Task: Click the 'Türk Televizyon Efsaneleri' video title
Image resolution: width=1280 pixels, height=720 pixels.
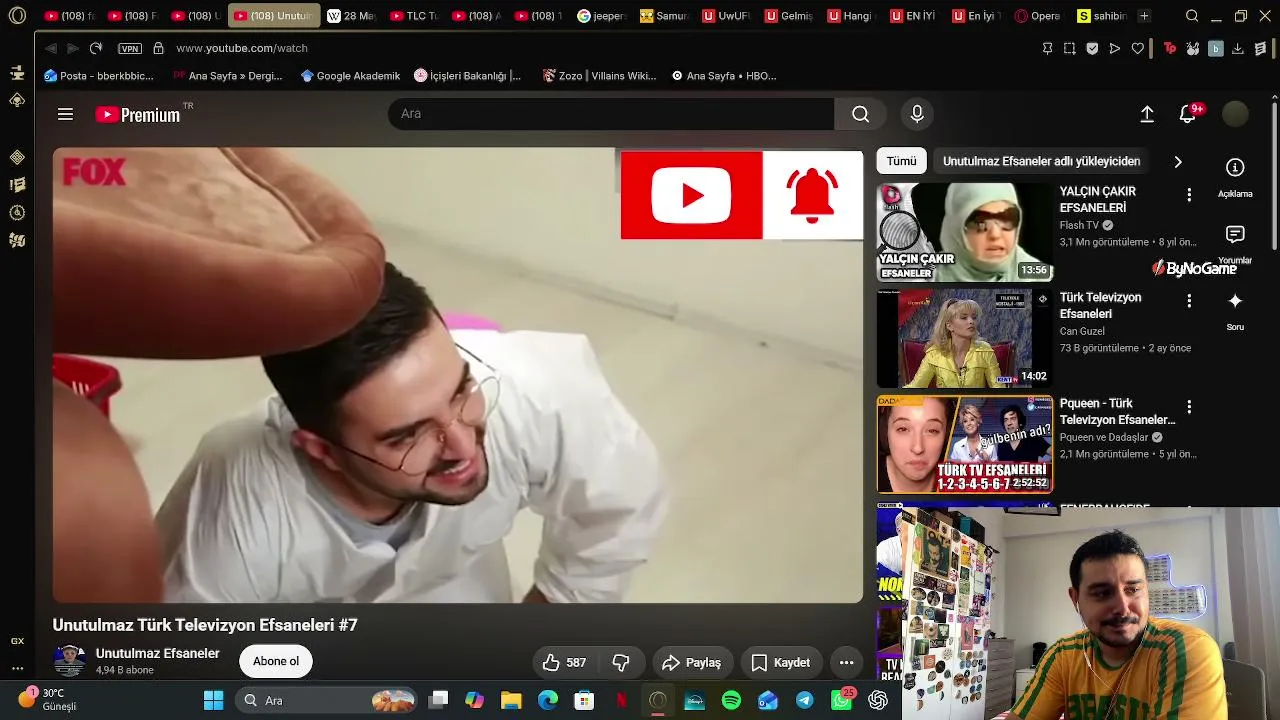Action: click(x=1100, y=305)
